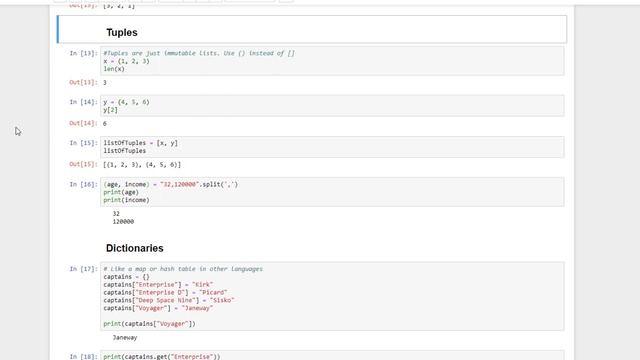Click the Enterprise D = Picard line
640x360 pixels.
tap(165, 293)
